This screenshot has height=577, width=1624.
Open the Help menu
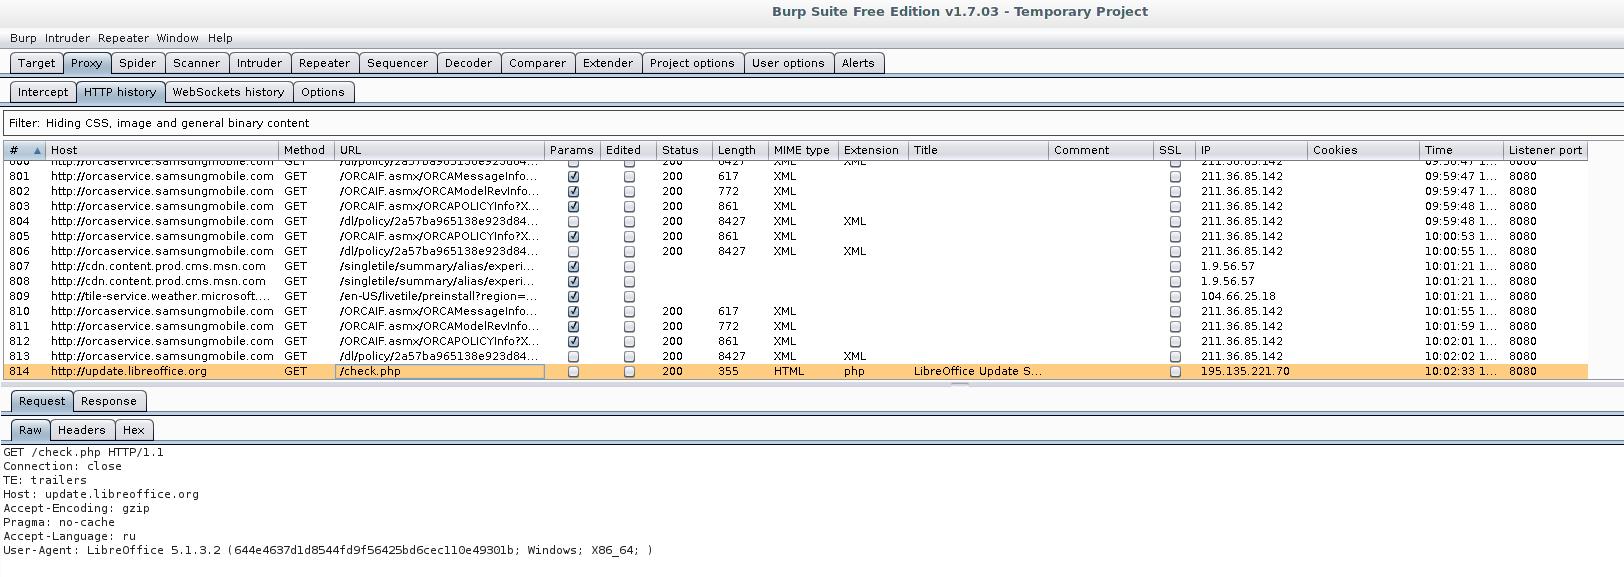(220, 38)
